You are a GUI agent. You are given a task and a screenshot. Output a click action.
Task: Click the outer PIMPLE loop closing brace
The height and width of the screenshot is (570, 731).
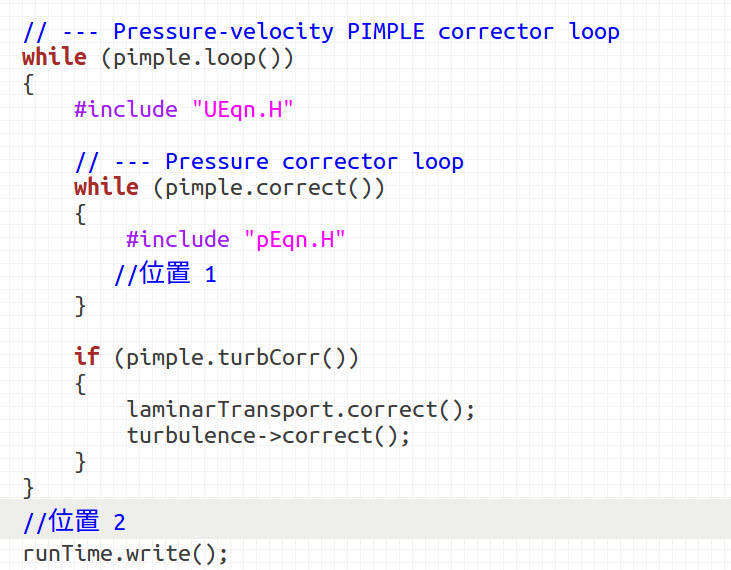(28, 488)
